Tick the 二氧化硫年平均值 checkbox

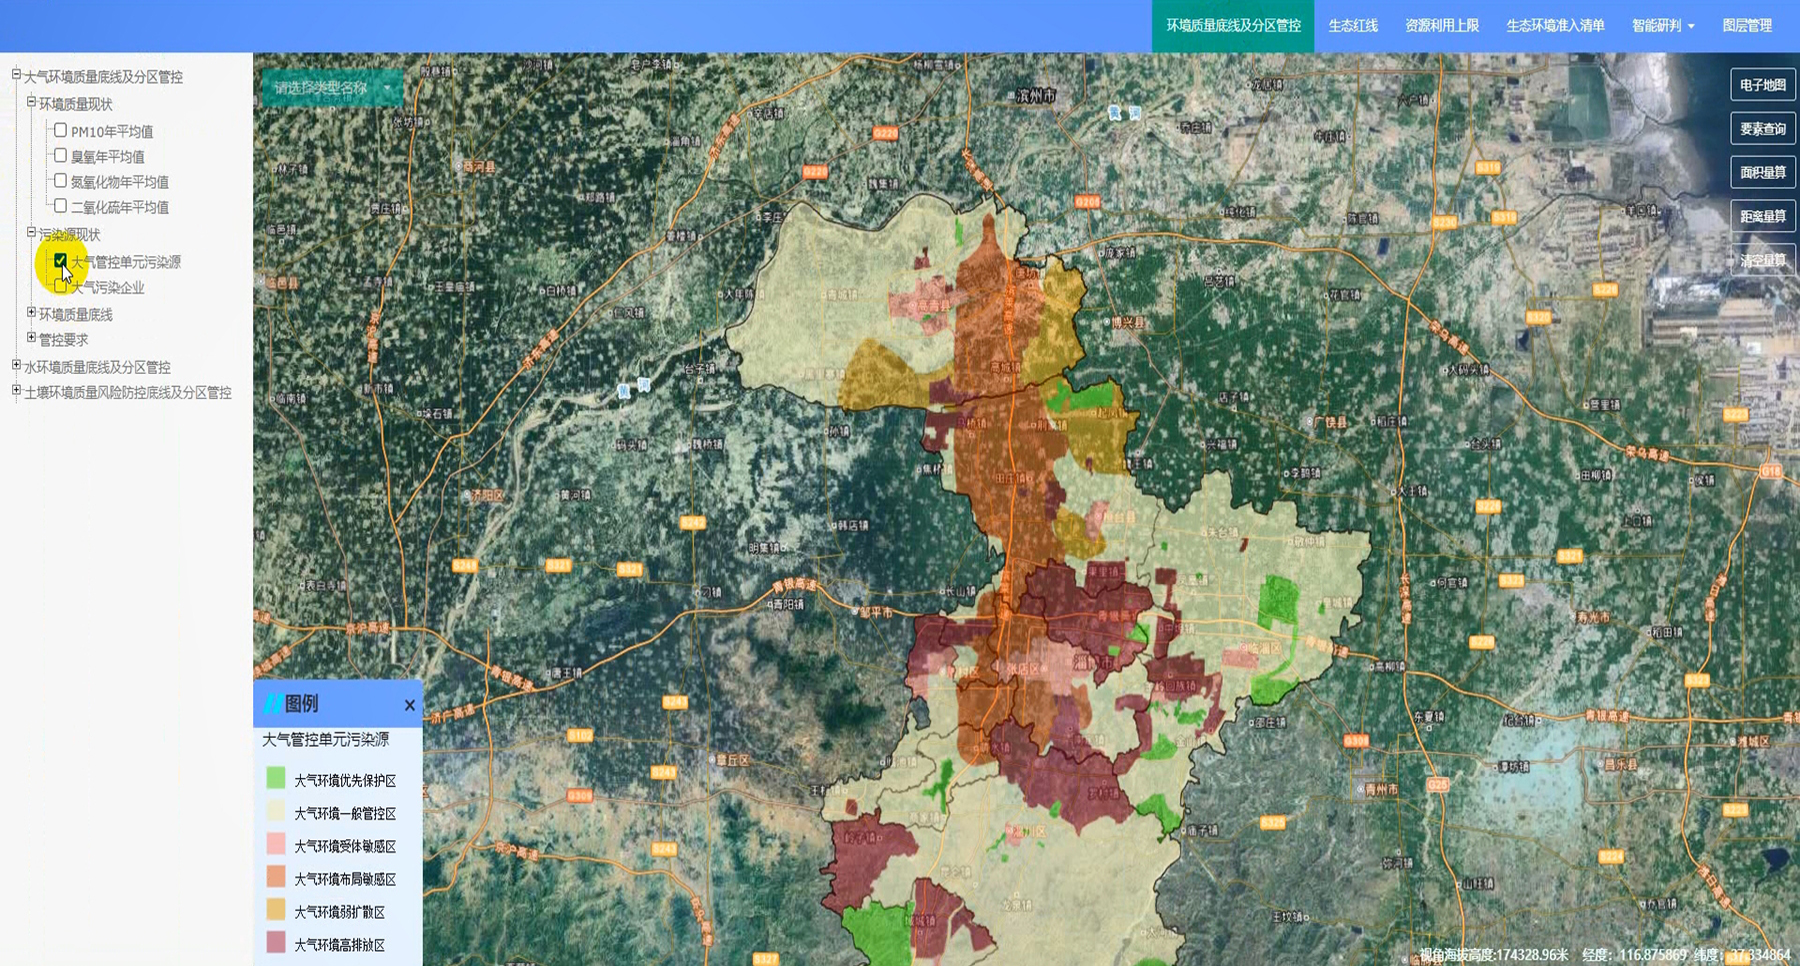[x=61, y=206]
